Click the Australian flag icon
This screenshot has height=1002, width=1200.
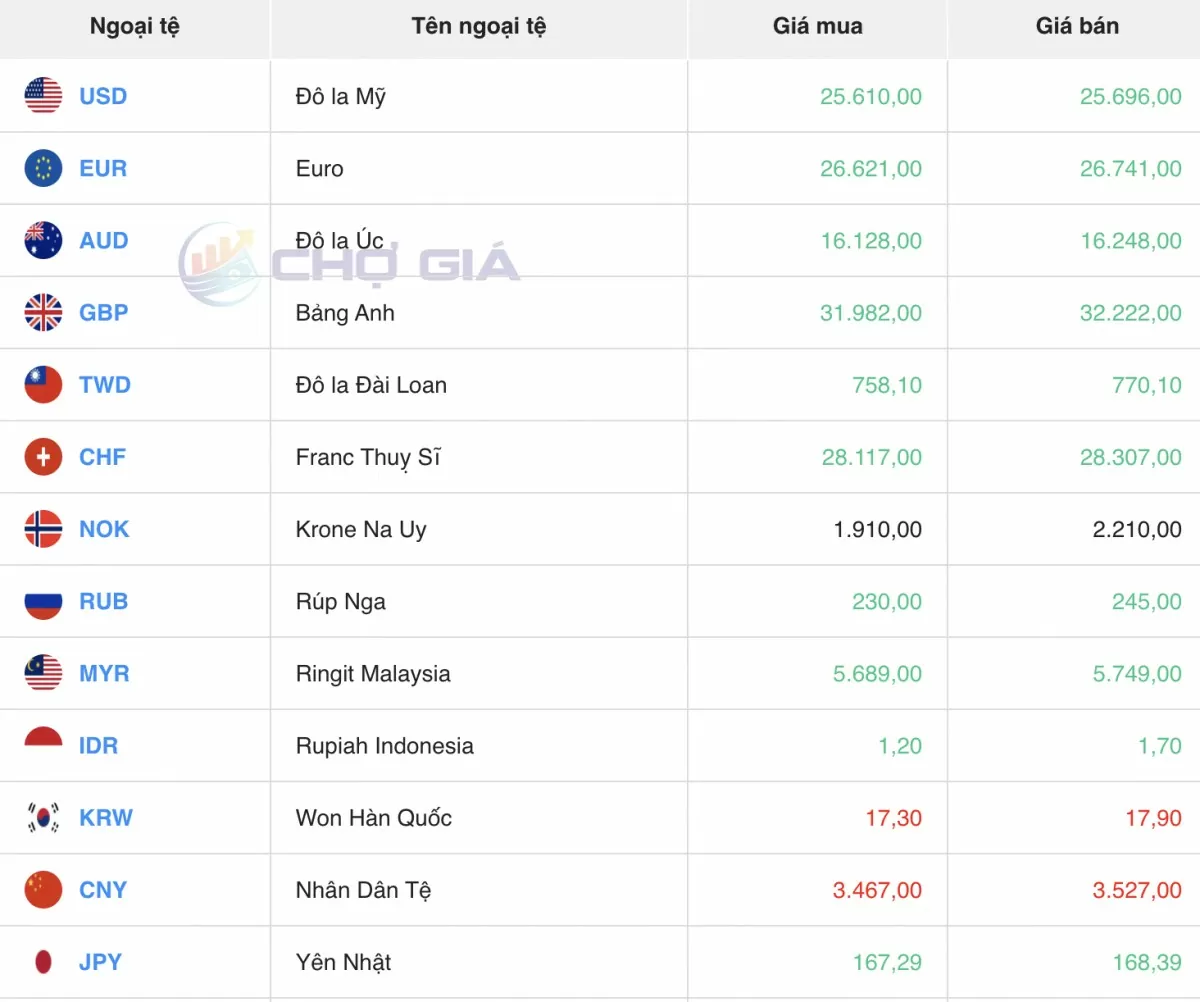(x=43, y=240)
